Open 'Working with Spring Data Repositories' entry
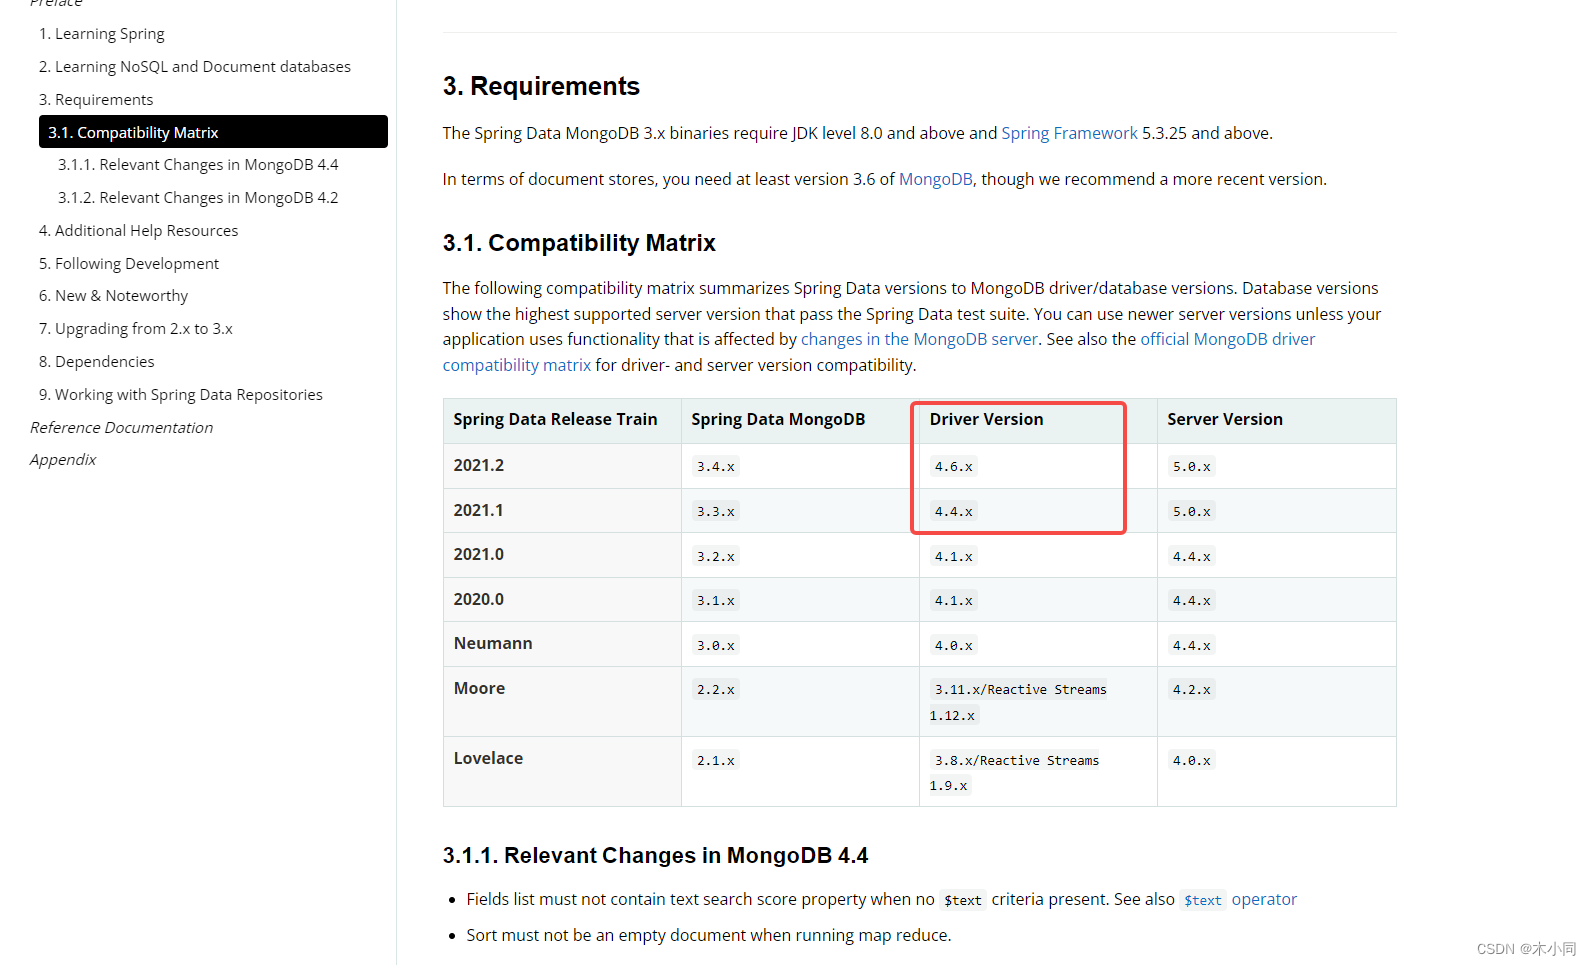The image size is (1591, 965). [x=181, y=395]
